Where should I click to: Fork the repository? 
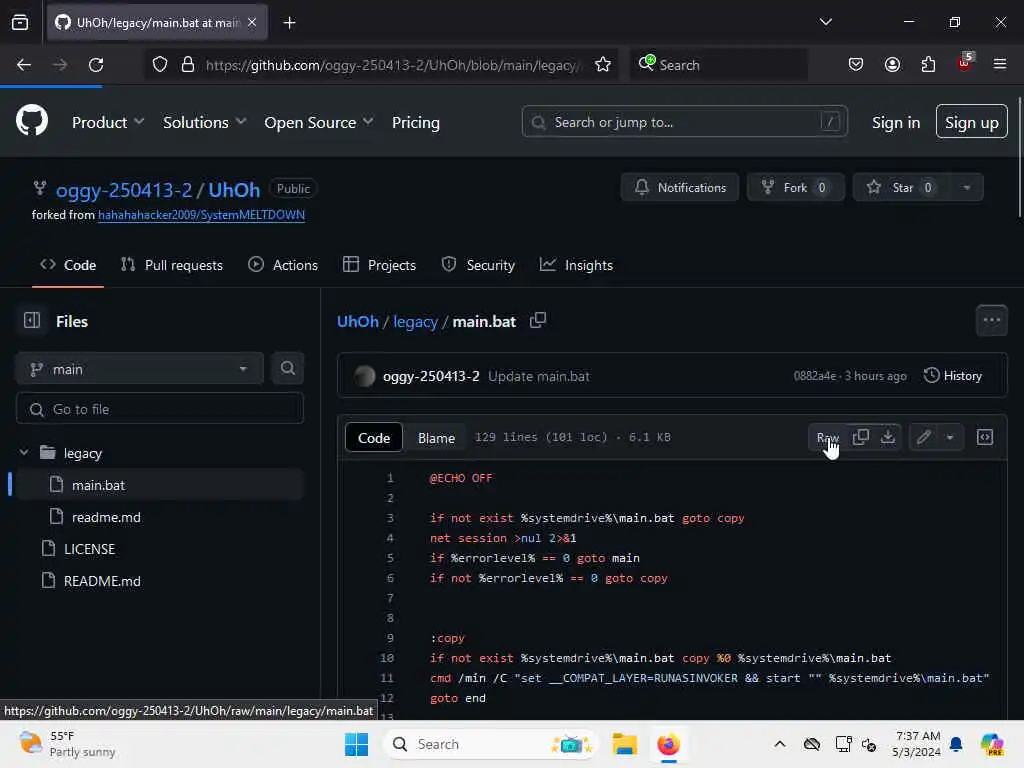click(x=795, y=187)
